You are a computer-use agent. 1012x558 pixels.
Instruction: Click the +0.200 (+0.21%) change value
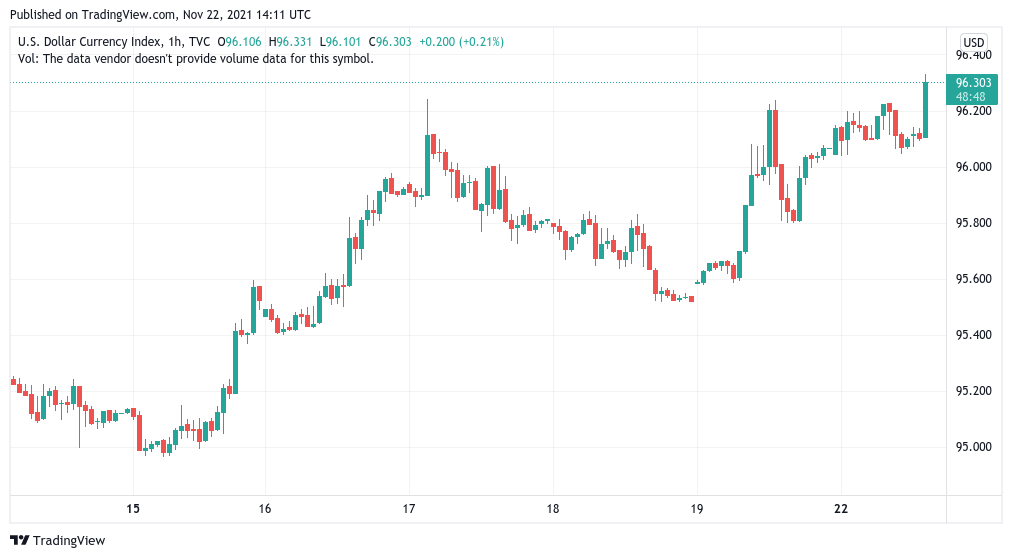click(461, 42)
